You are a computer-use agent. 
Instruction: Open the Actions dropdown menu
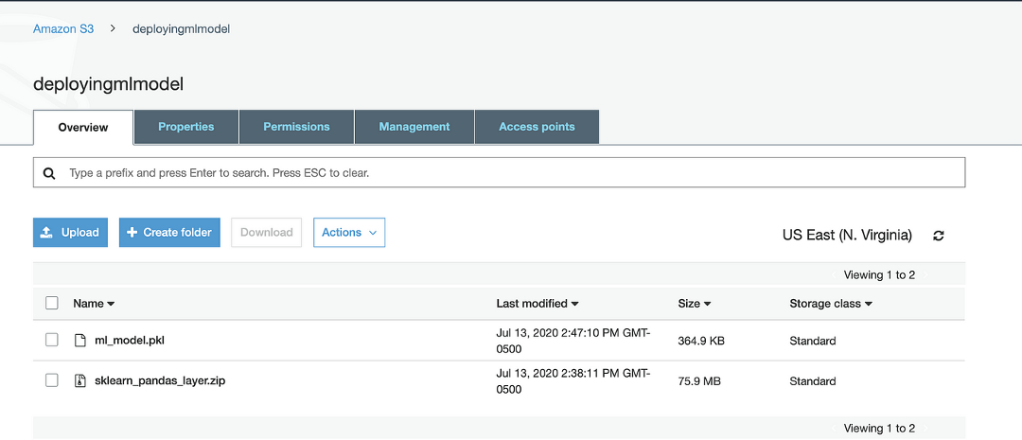[349, 232]
